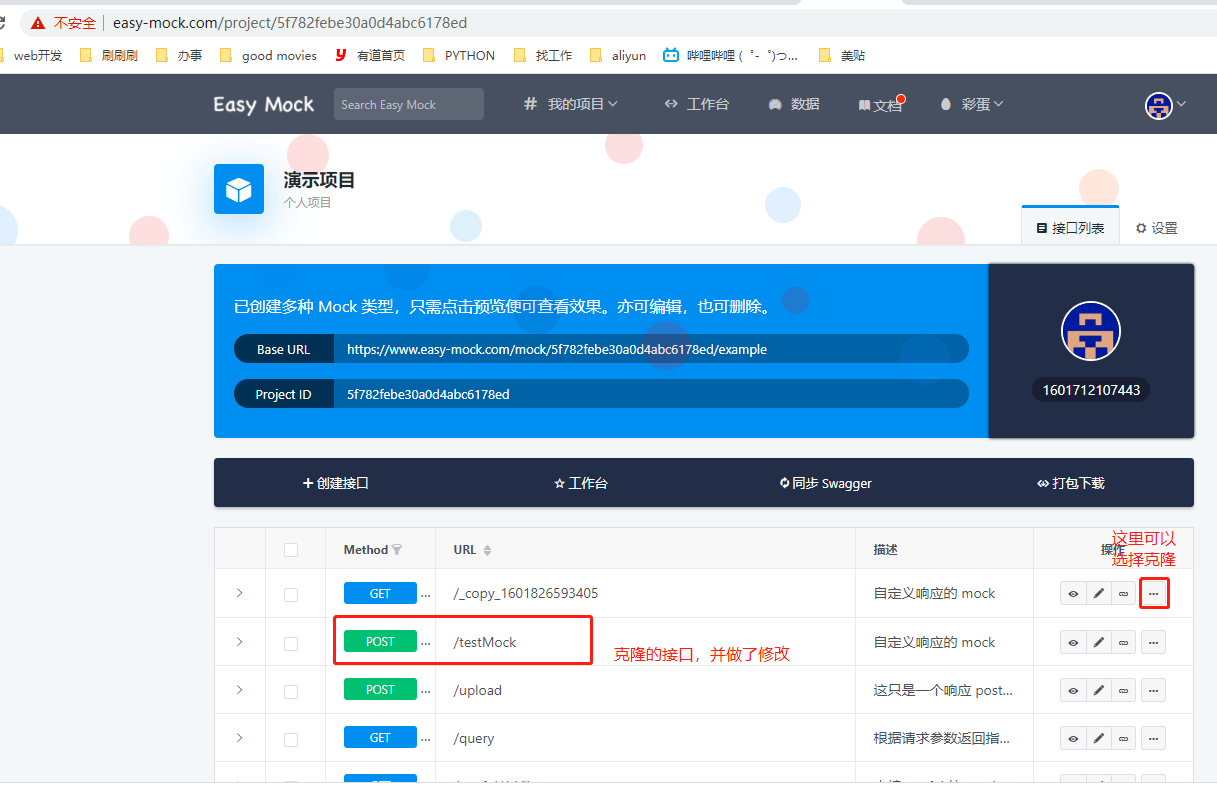Viewport: 1217px width, 788px height.
Task: Open 文档 in the top navigation
Action: tap(881, 104)
